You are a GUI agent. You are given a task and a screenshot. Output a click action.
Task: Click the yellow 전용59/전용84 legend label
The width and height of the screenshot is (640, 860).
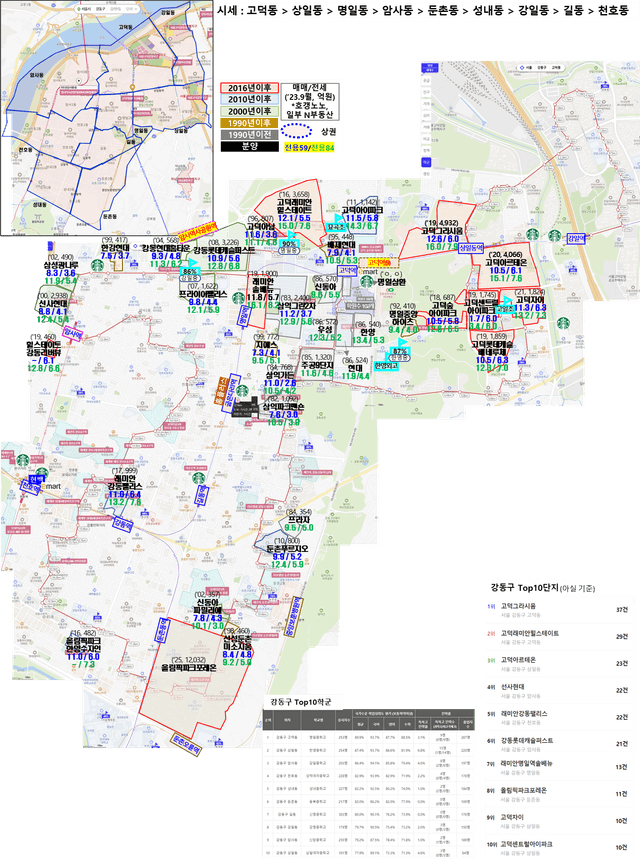309,148
